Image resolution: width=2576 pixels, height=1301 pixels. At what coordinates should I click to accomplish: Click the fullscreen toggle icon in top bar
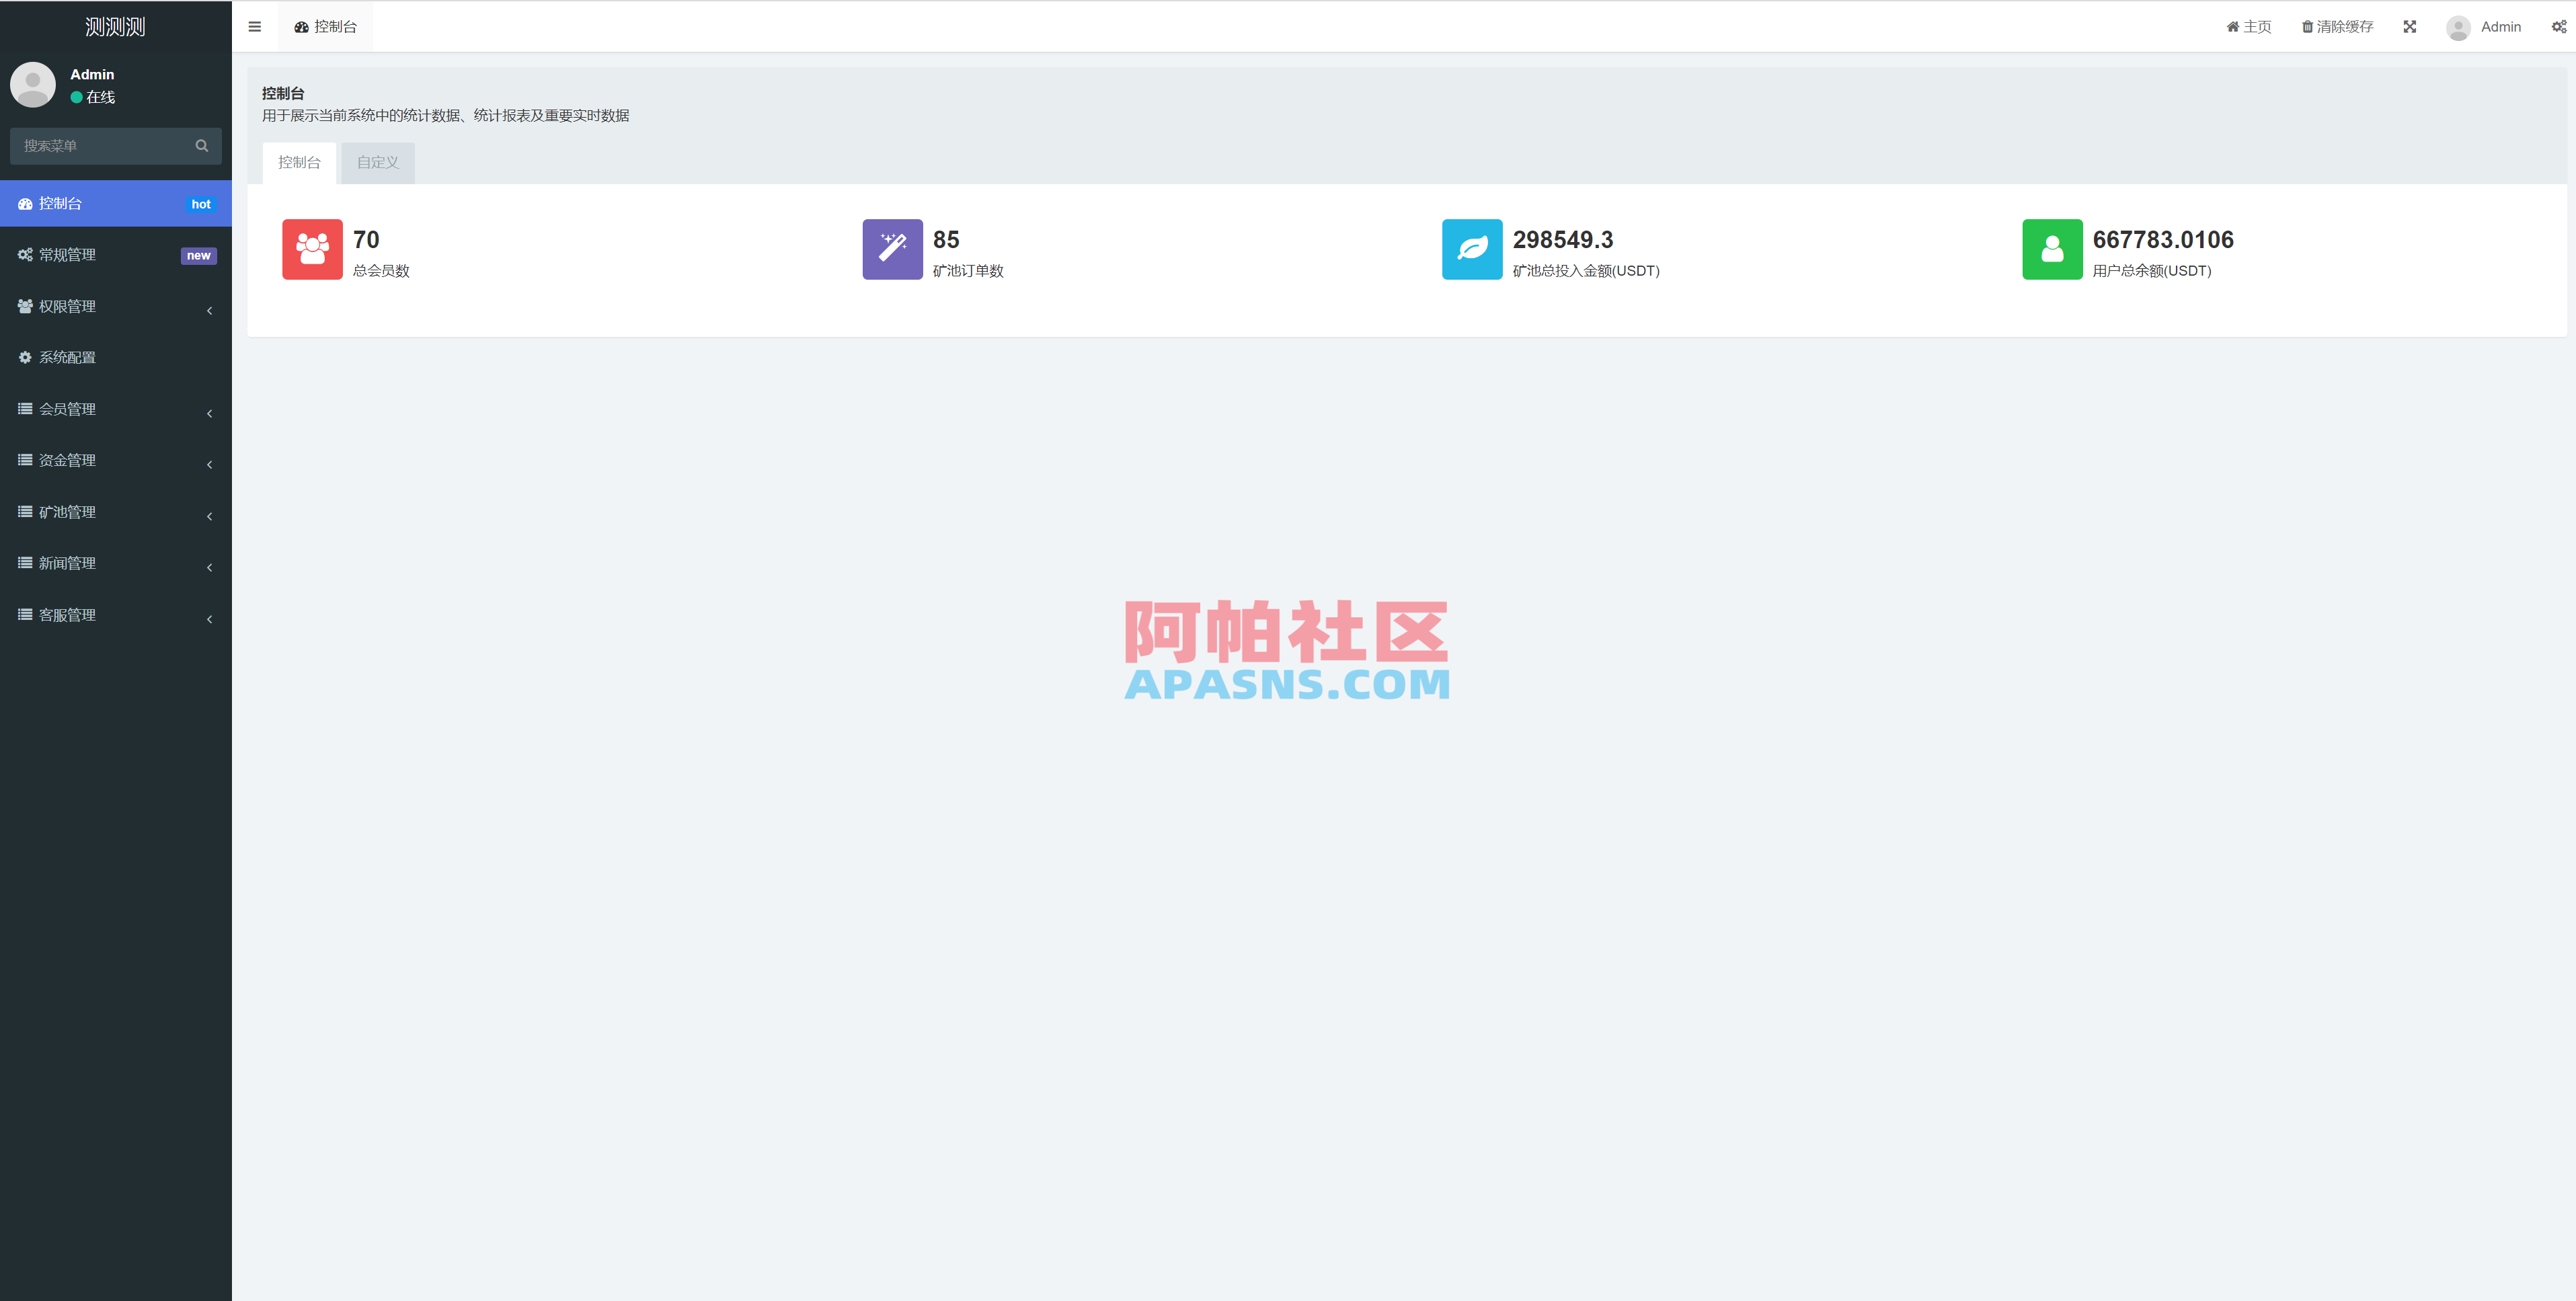point(2410,26)
